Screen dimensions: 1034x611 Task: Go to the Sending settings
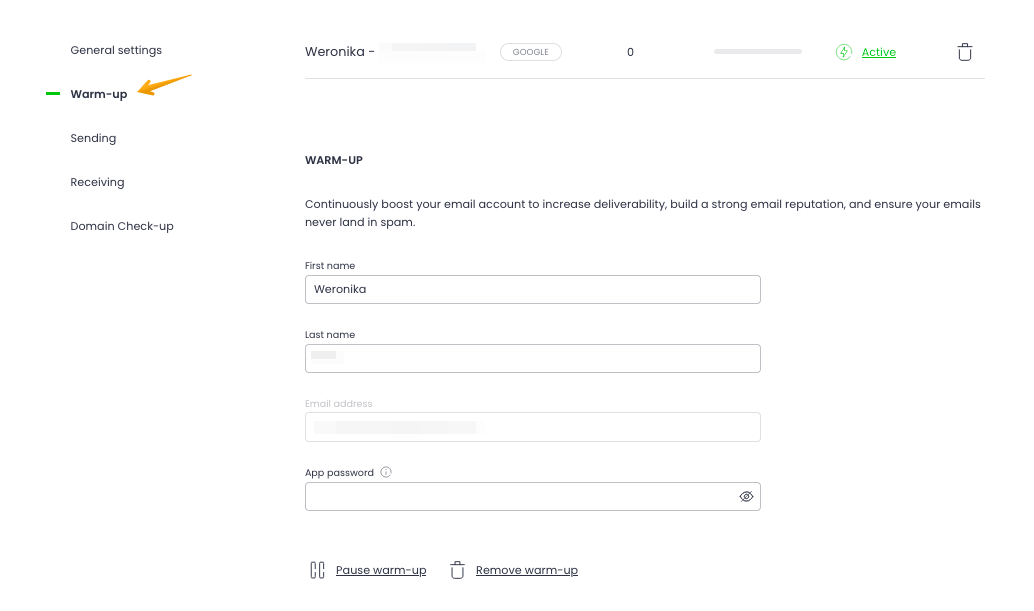tap(93, 138)
